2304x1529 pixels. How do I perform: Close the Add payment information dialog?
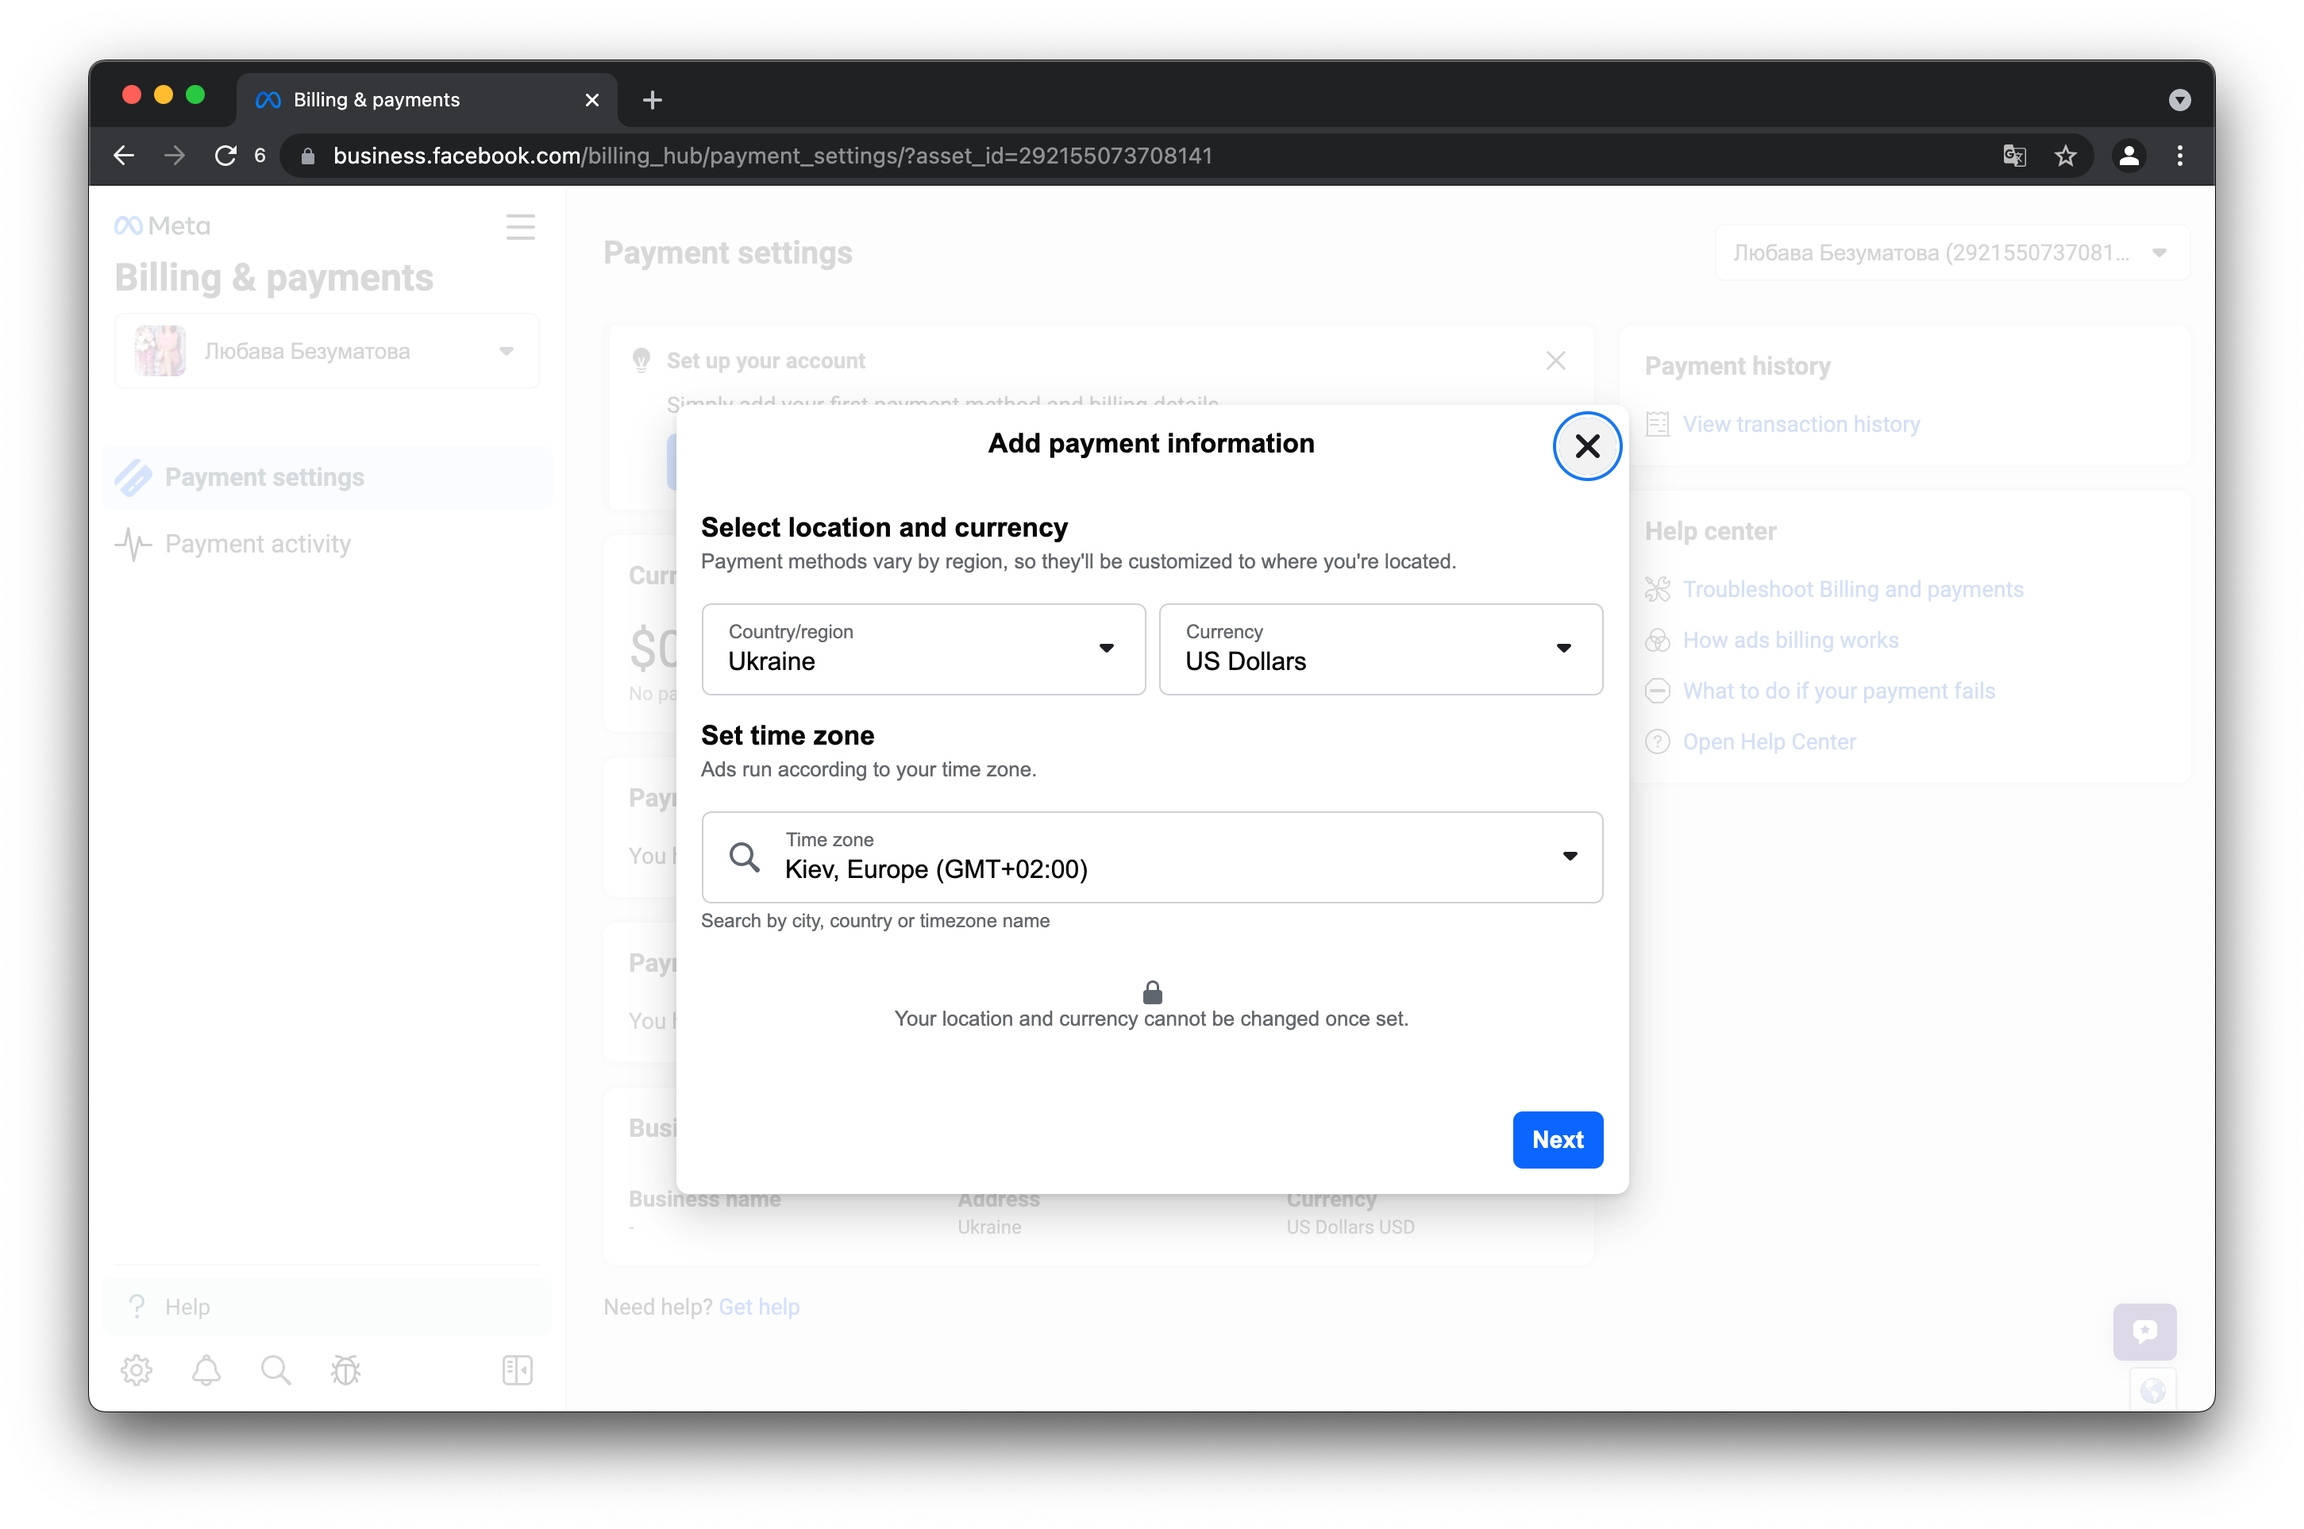tap(1586, 446)
